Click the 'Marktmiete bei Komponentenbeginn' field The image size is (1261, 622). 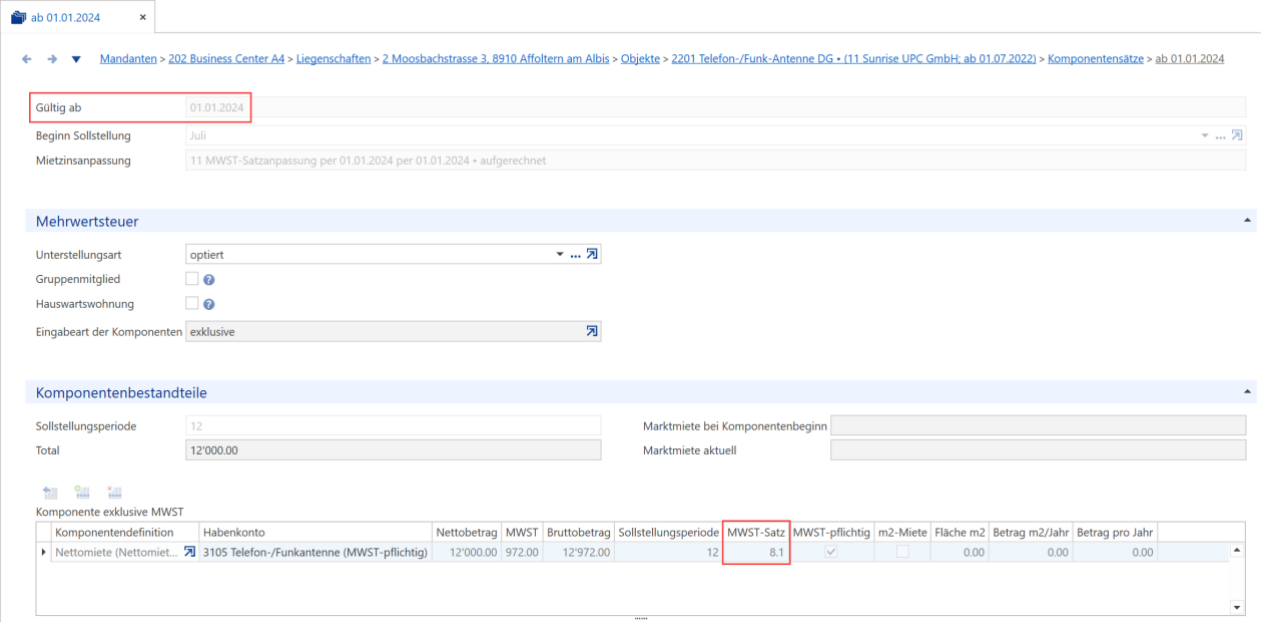click(x=1038, y=426)
